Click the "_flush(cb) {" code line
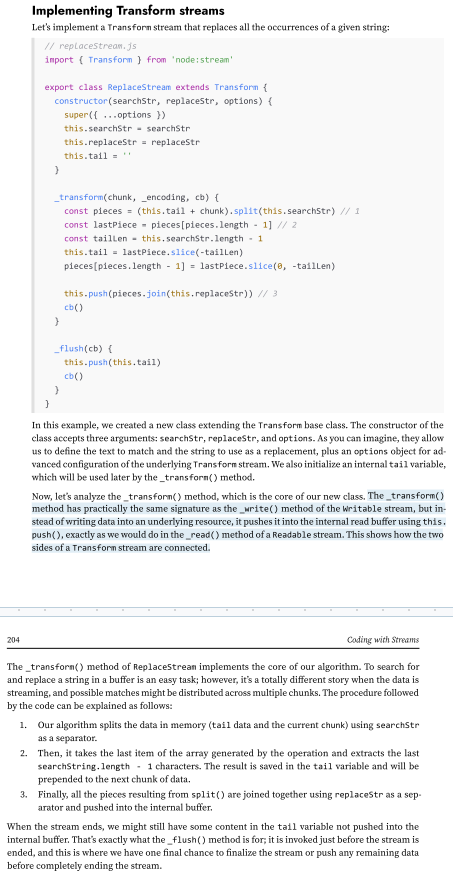Image resolution: width=453 pixels, height=873 pixels. coord(83,349)
